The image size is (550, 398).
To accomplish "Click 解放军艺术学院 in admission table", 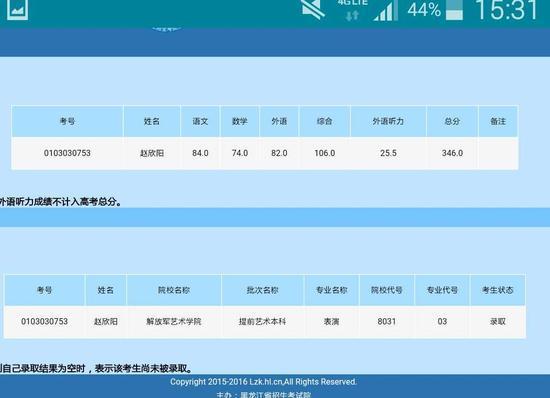I will [174, 322].
